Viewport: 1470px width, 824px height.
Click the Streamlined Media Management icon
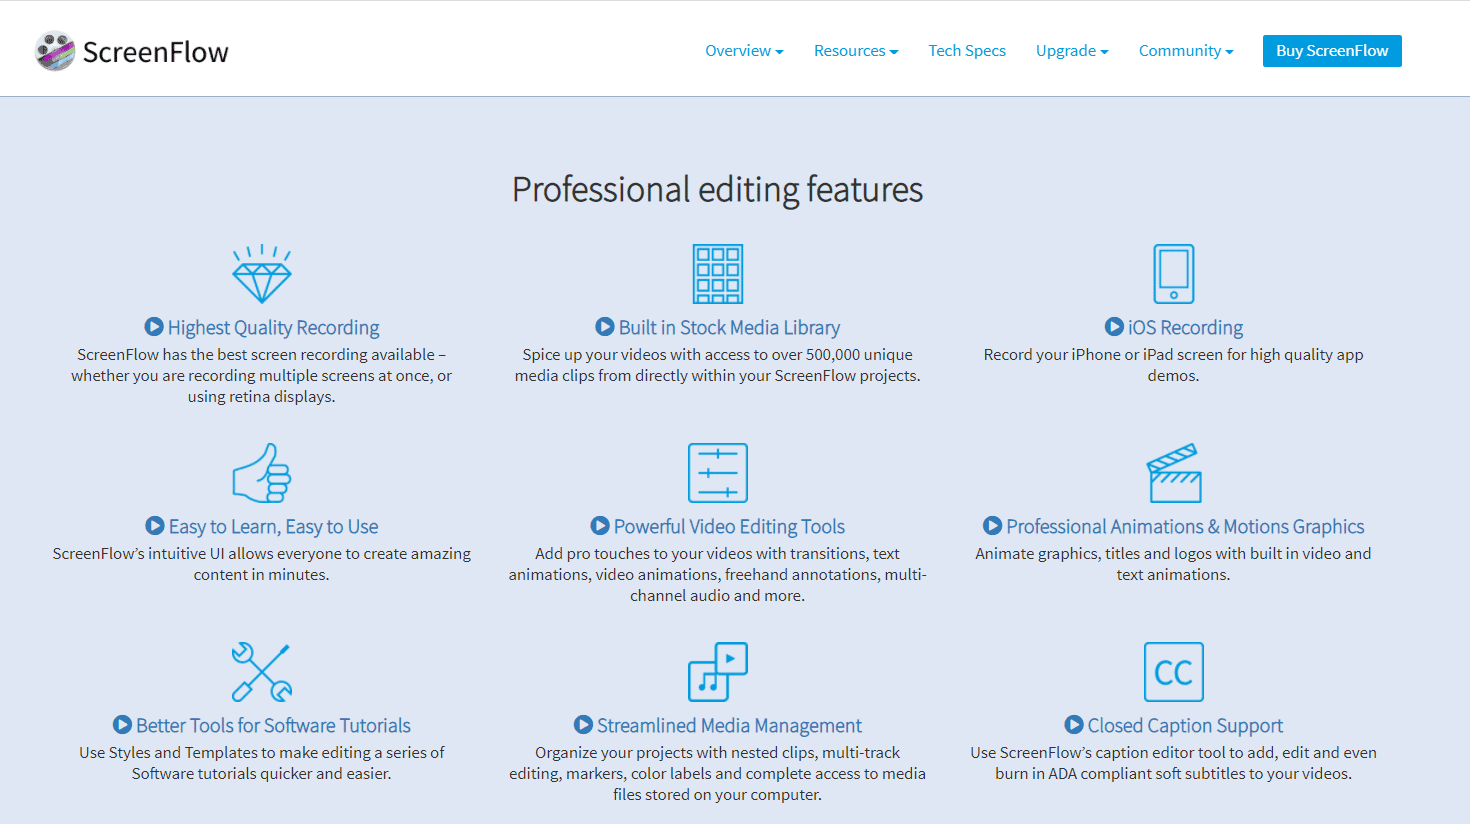(717, 672)
